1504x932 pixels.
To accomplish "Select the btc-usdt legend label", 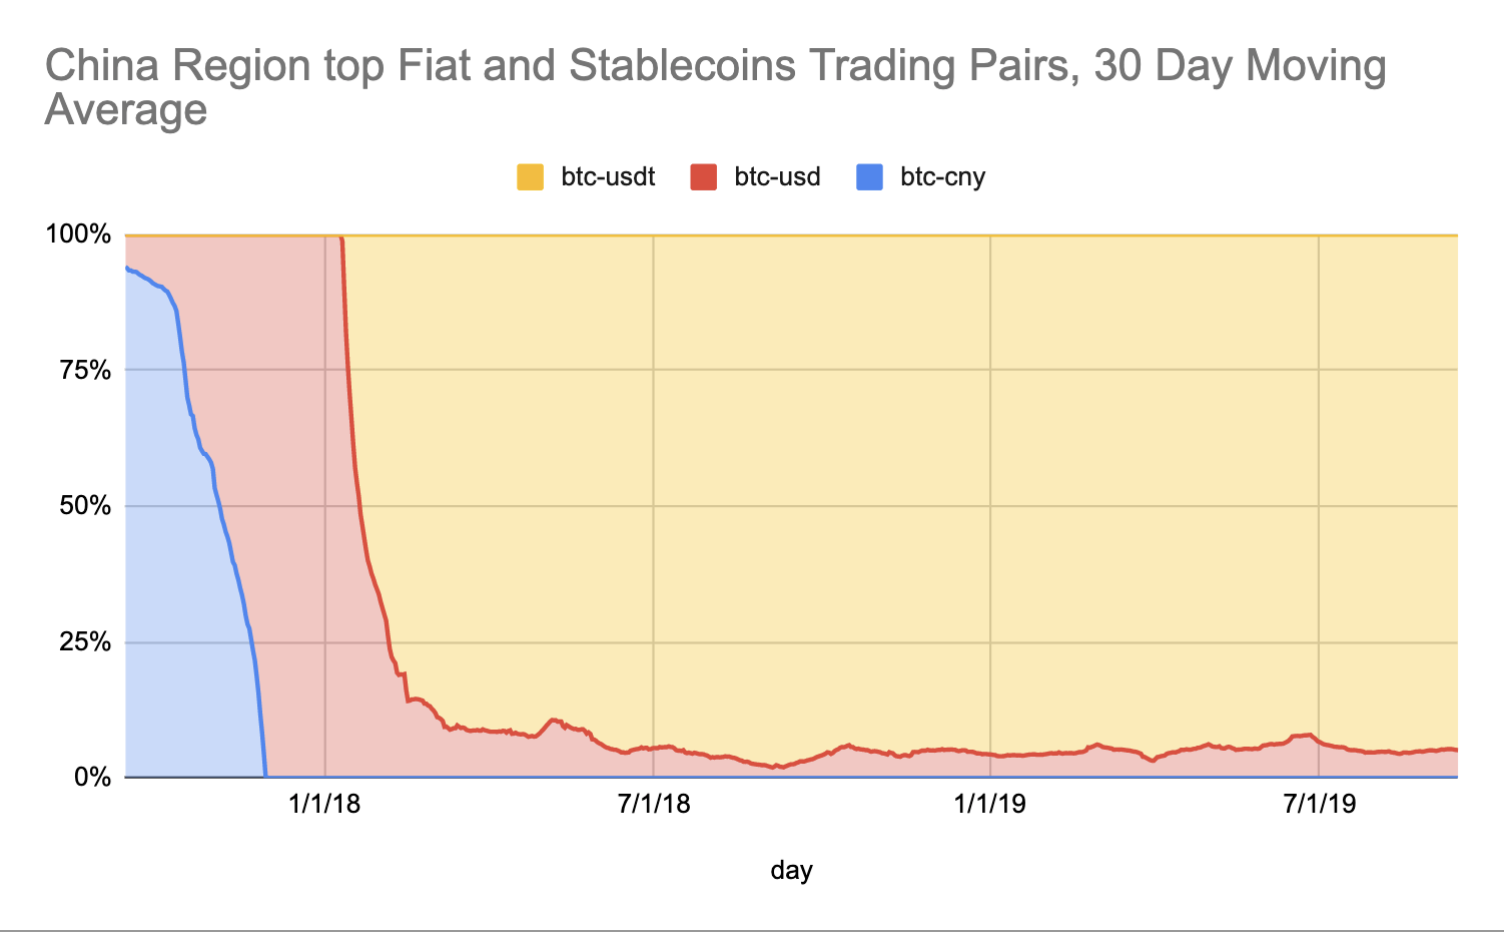I will (x=608, y=177).
